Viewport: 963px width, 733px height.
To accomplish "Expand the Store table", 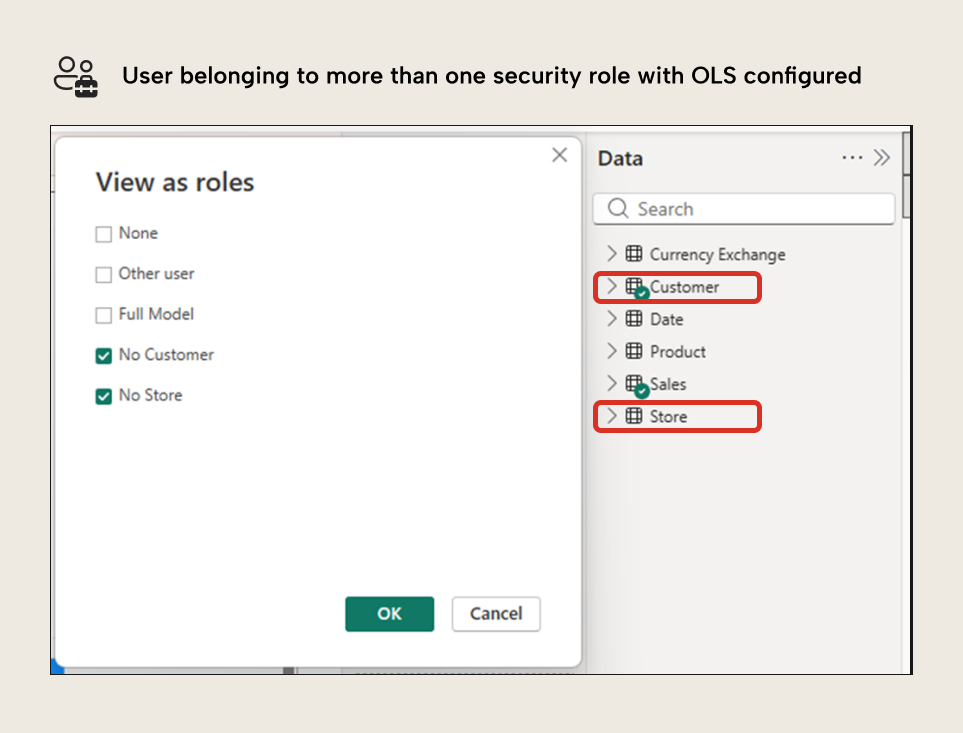I will click(x=611, y=416).
